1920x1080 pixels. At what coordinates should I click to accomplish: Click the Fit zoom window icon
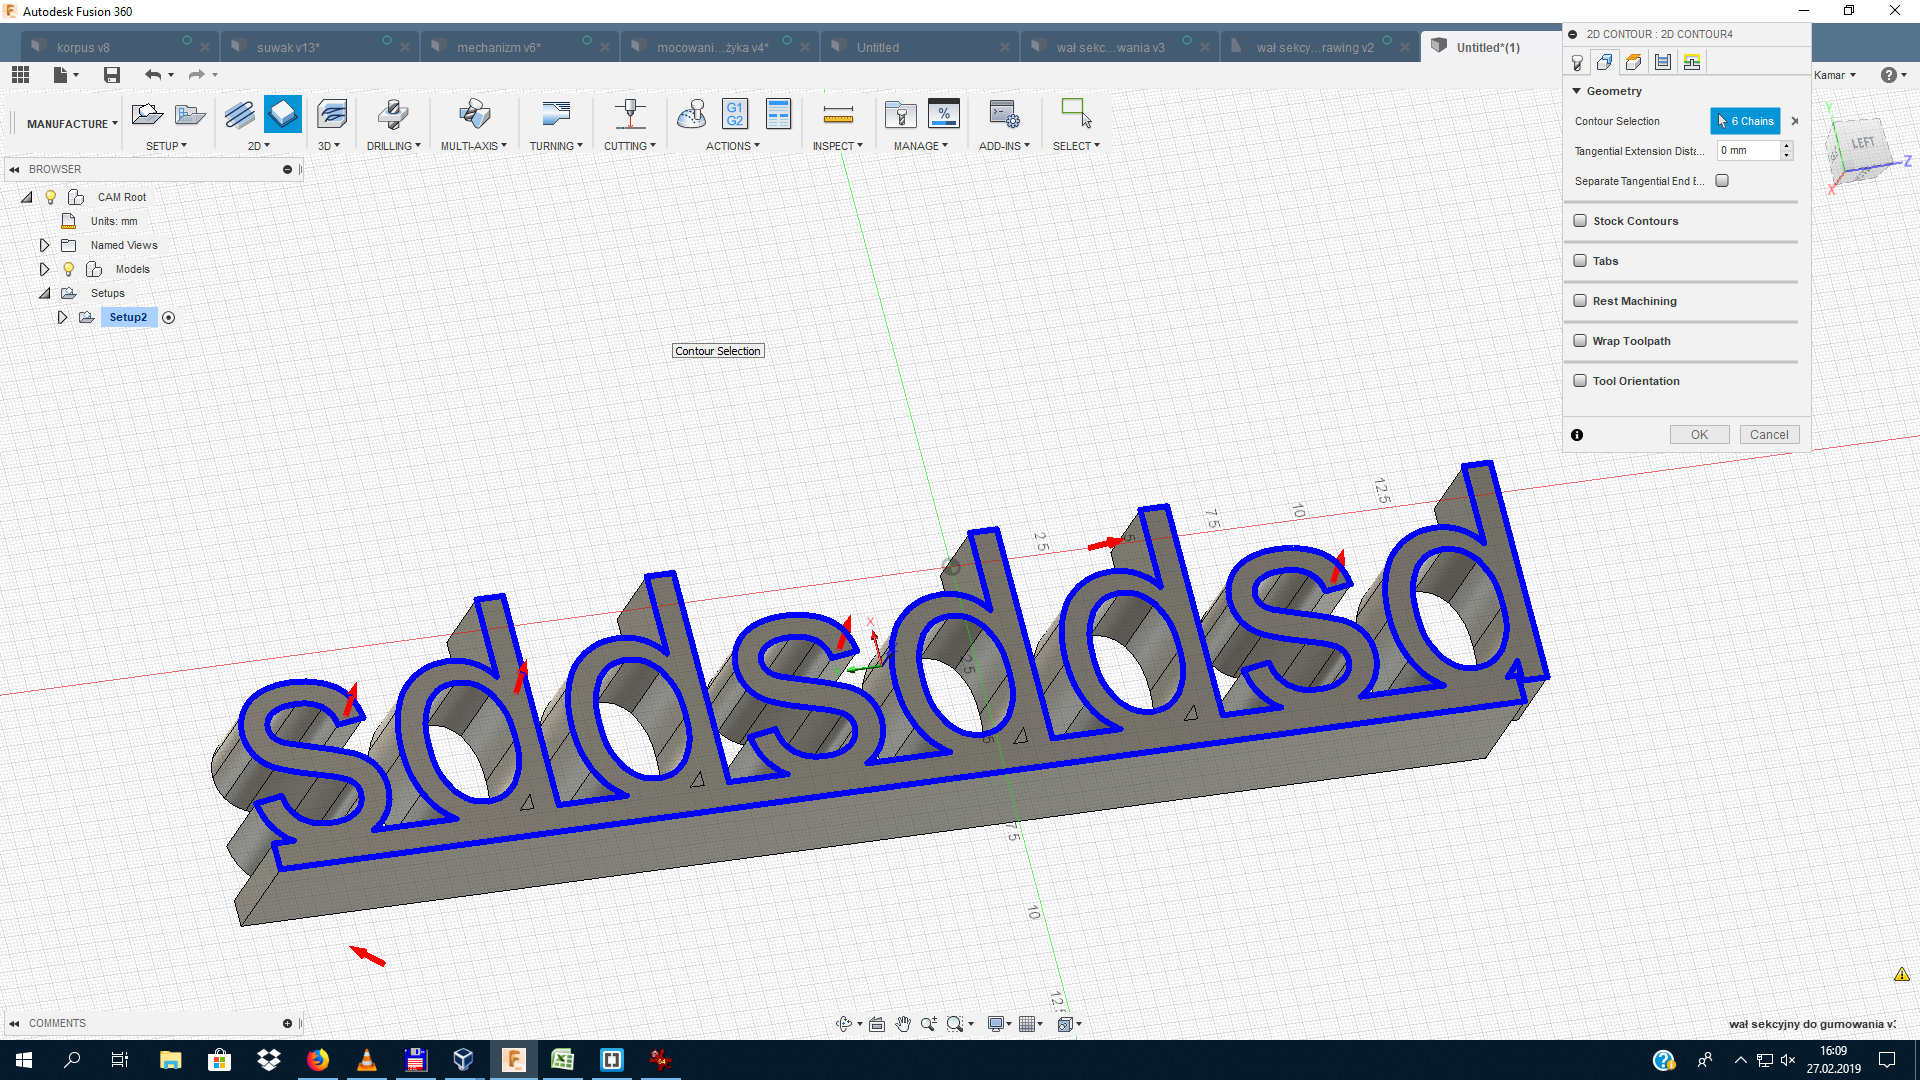coord(955,1024)
